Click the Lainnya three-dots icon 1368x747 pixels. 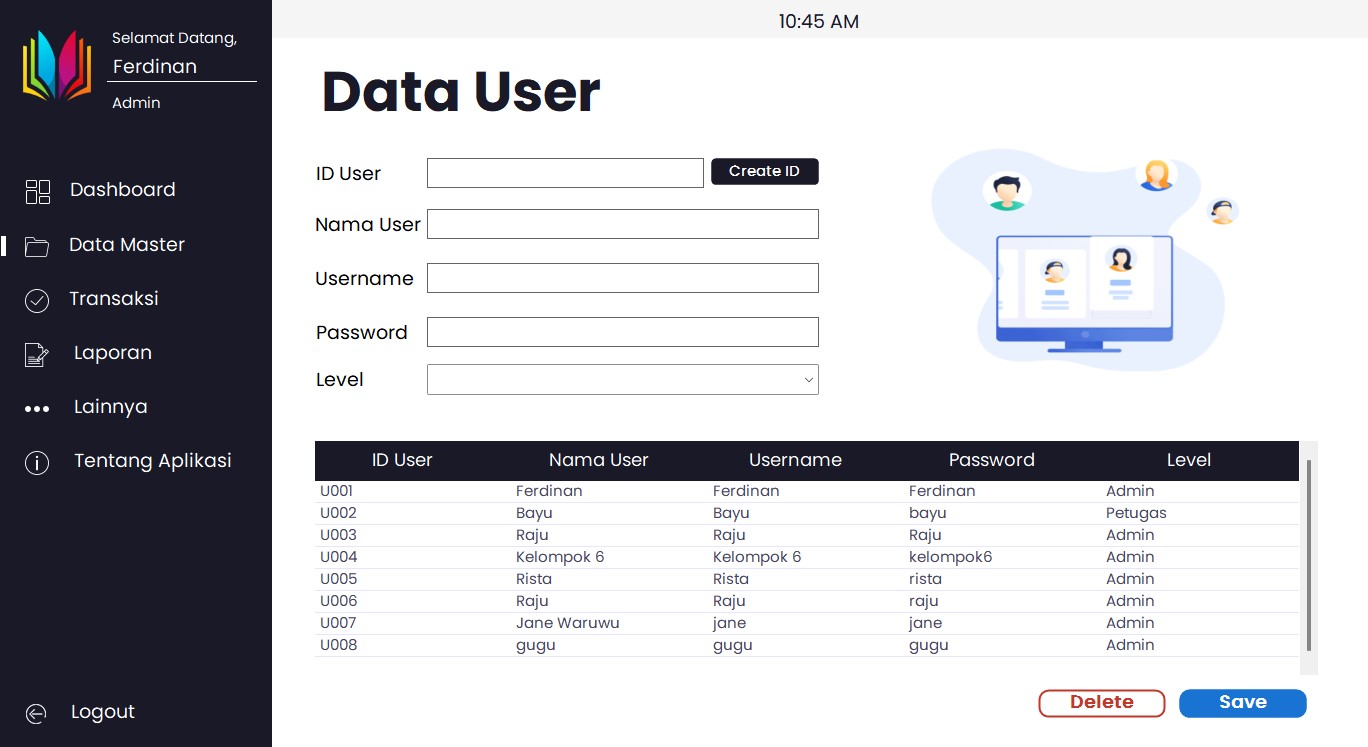[x=37, y=409]
